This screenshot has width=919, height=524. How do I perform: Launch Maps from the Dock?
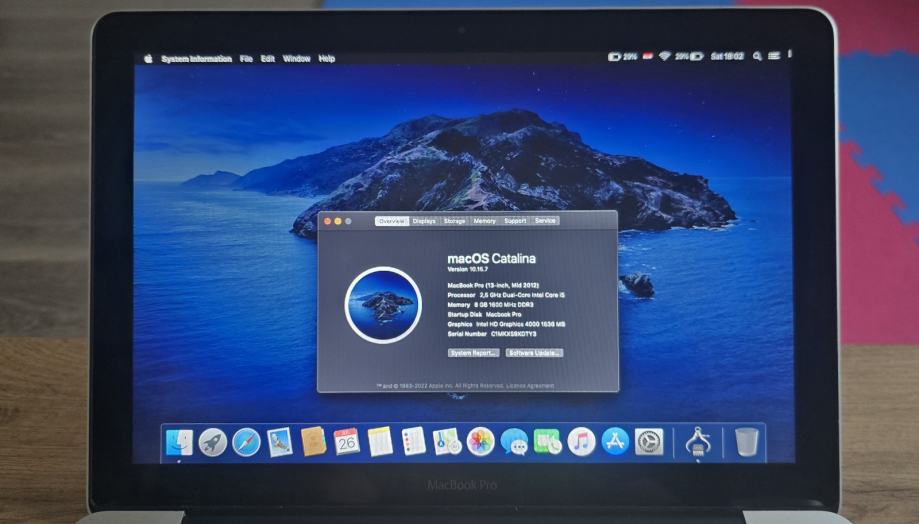coord(447,441)
